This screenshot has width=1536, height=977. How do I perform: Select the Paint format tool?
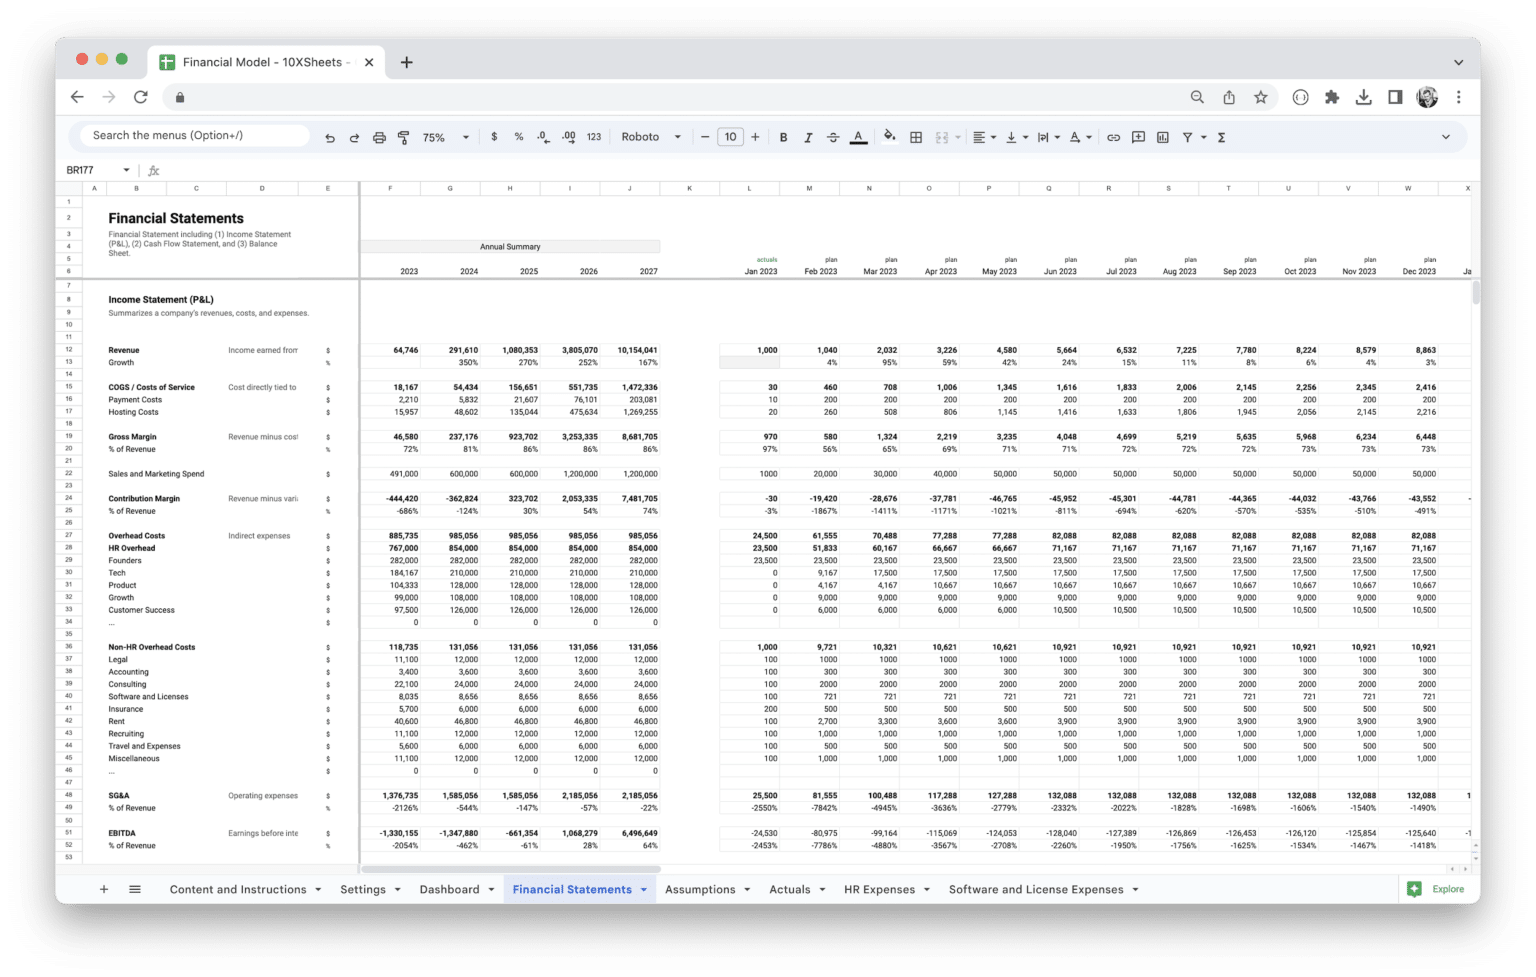pyautogui.click(x=403, y=136)
